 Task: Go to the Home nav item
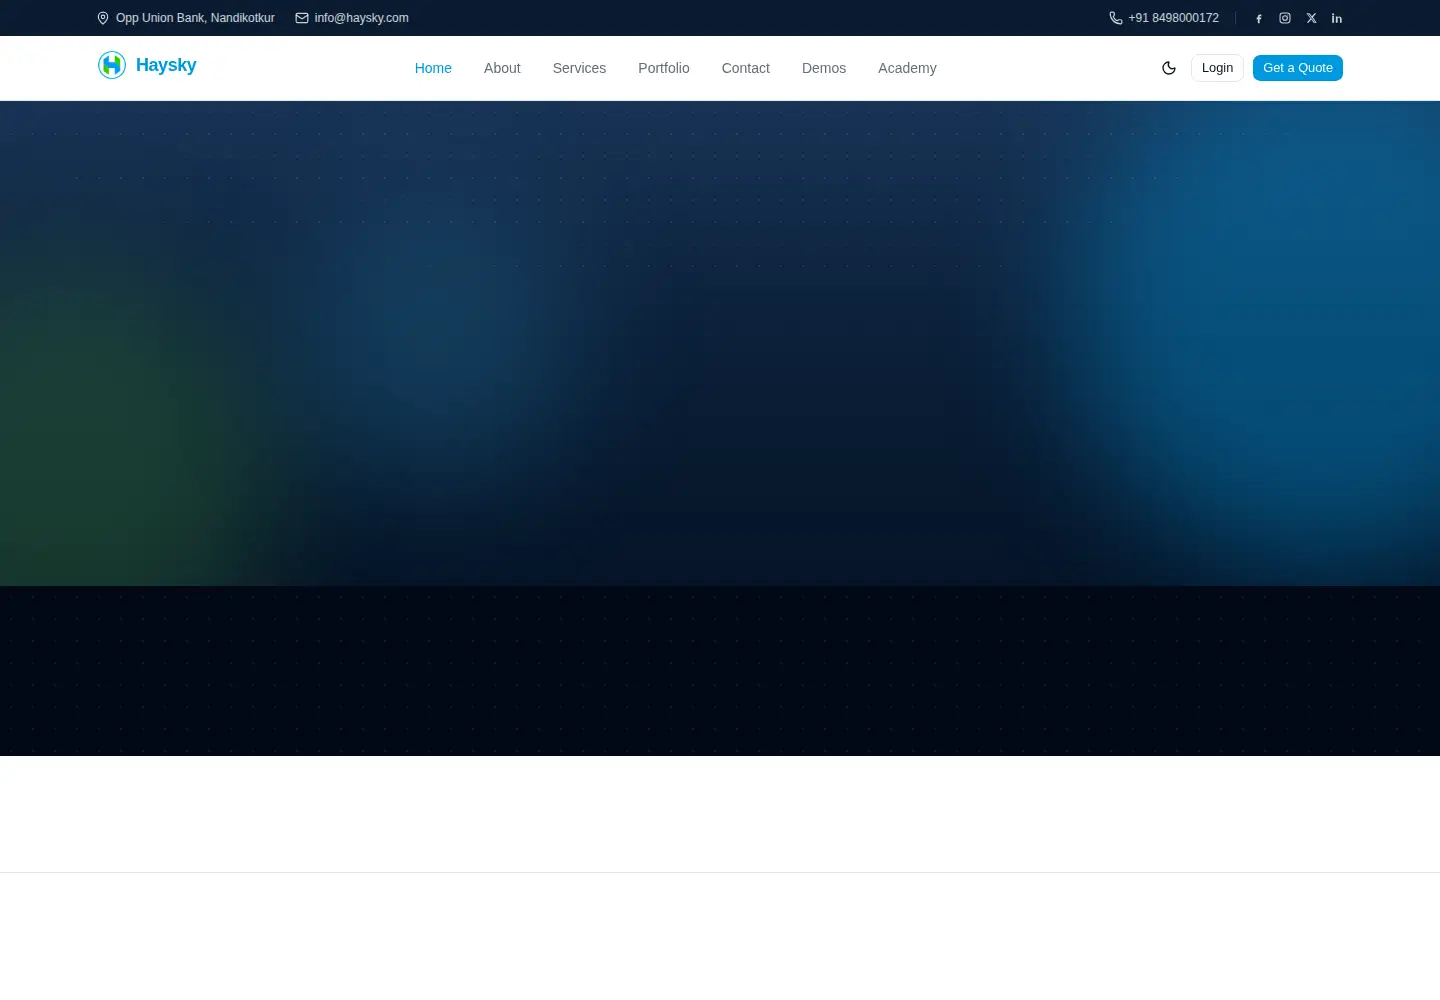tap(433, 68)
